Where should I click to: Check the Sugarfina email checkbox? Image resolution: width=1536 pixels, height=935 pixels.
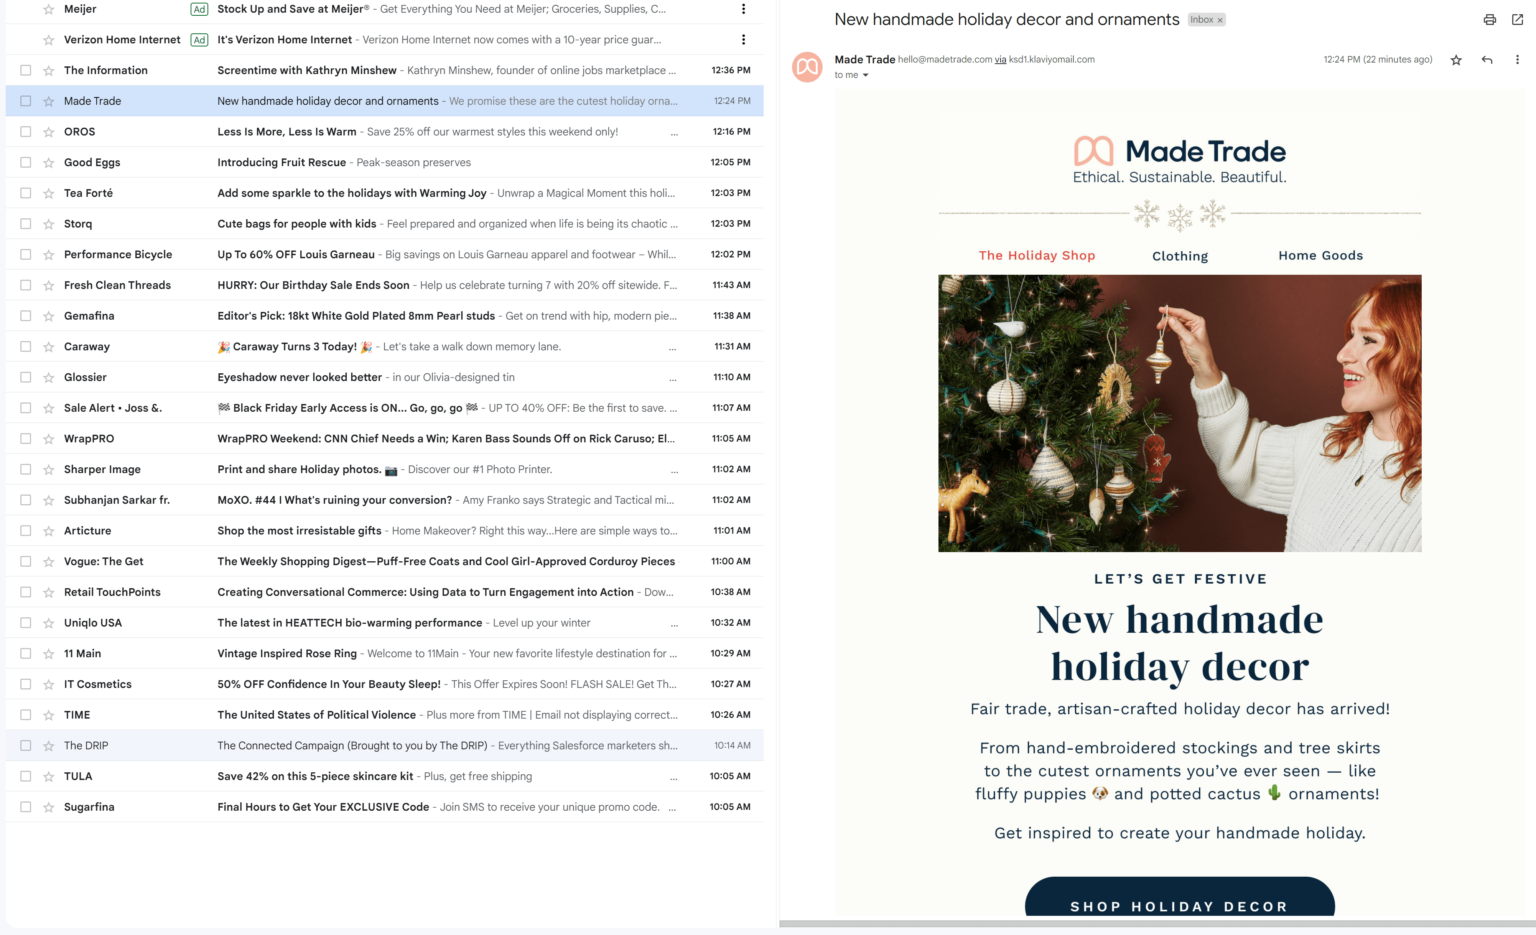tap(25, 807)
